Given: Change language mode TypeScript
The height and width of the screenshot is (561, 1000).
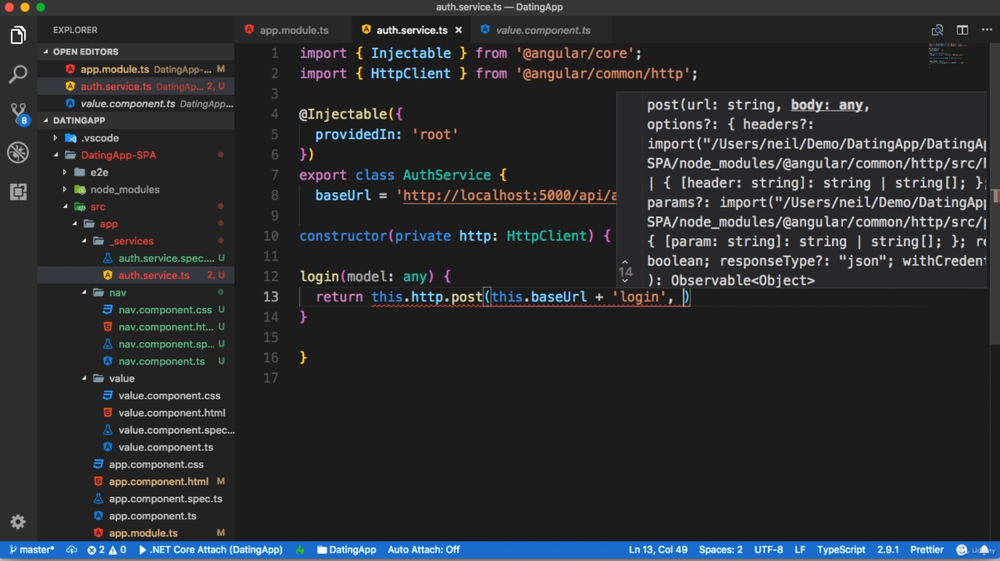Looking at the screenshot, I should 841,550.
